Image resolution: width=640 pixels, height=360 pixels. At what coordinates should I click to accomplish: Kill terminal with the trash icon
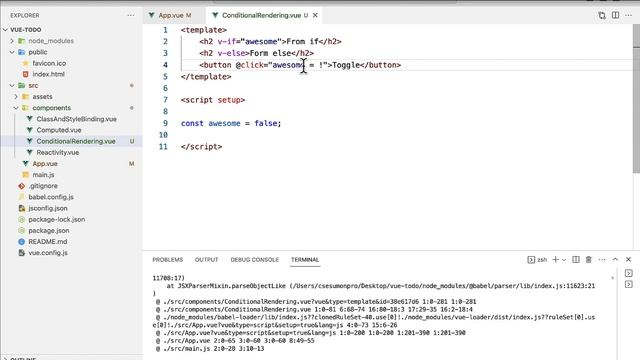[589, 260]
